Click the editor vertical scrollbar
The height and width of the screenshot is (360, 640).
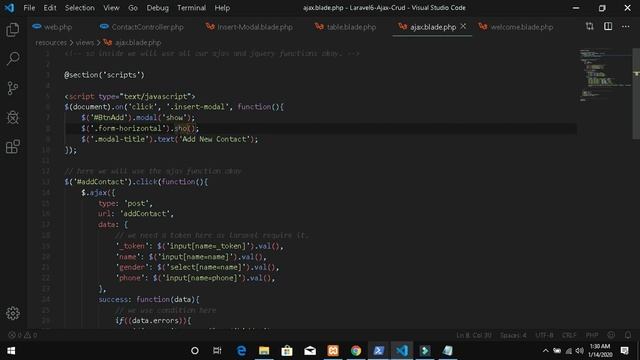(x=636, y=94)
